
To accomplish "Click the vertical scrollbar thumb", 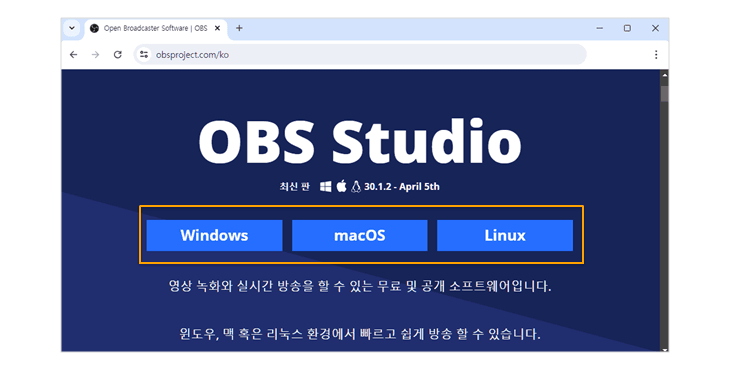I will [x=664, y=93].
